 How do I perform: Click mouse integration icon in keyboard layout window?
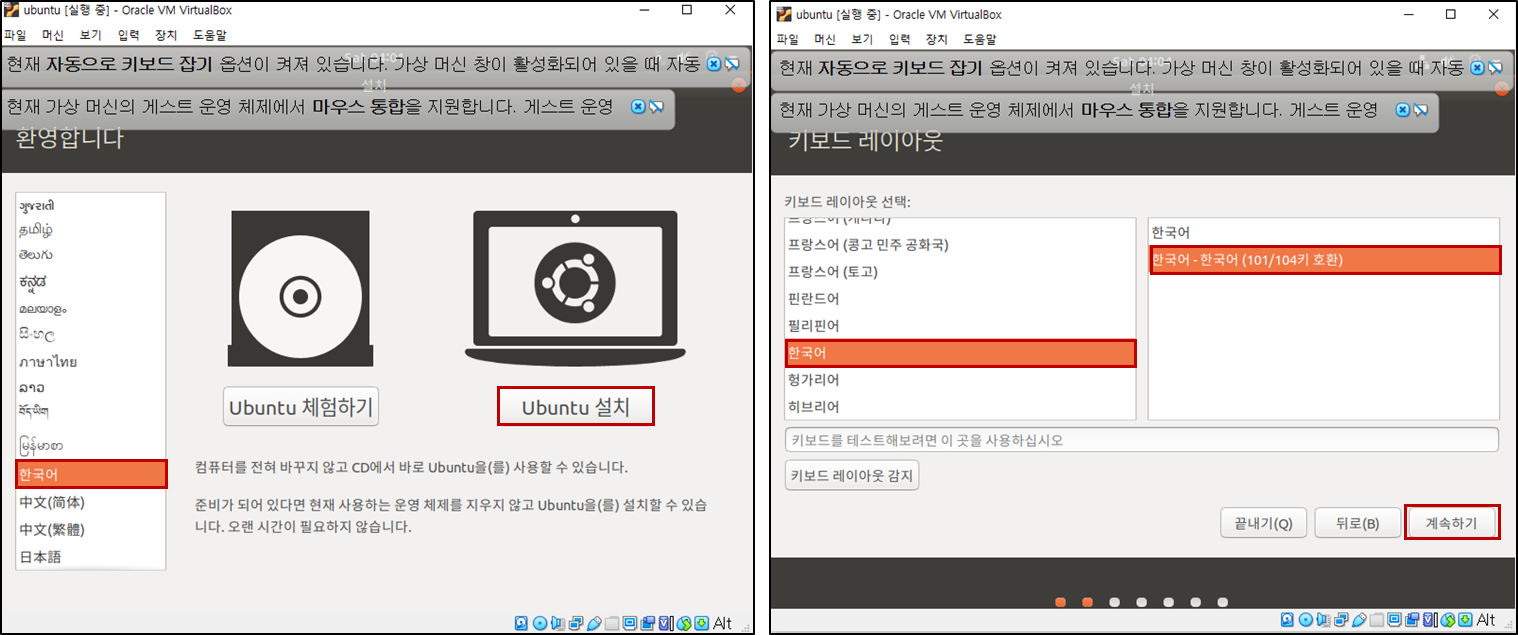1448,622
